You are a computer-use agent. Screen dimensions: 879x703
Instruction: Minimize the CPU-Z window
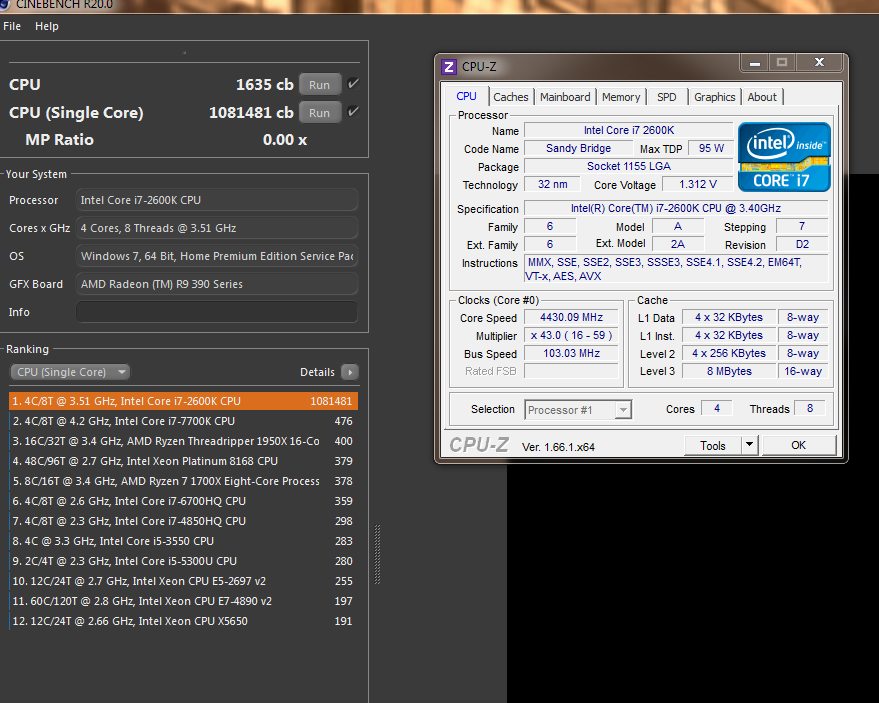pos(755,63)
